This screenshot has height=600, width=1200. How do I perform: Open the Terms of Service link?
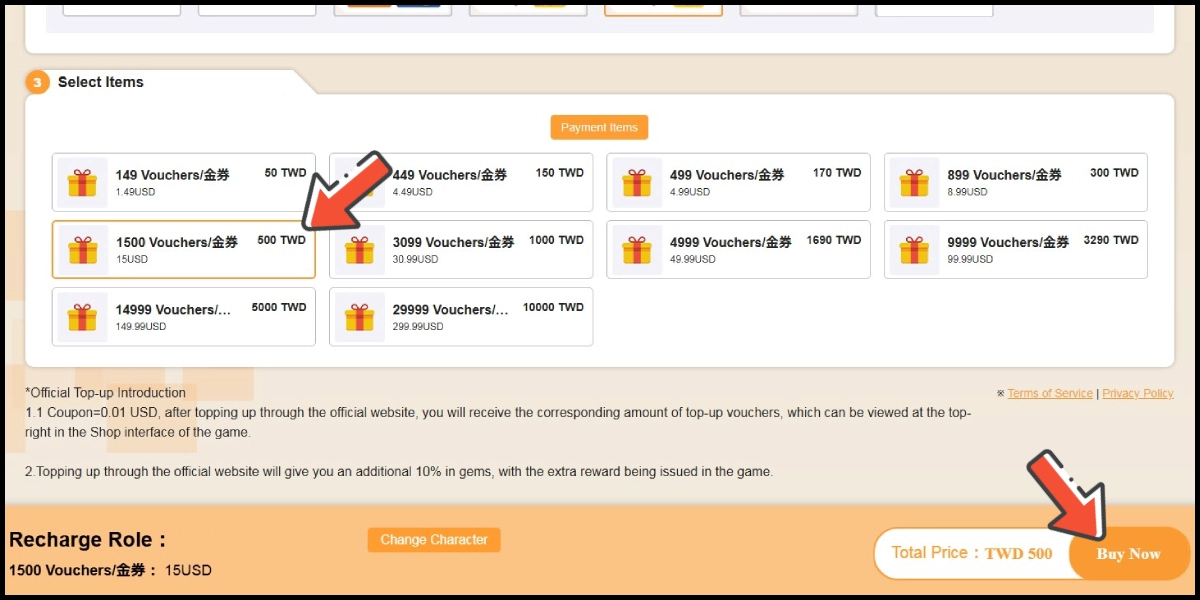pyautogui.click(x=1050, y=394)
